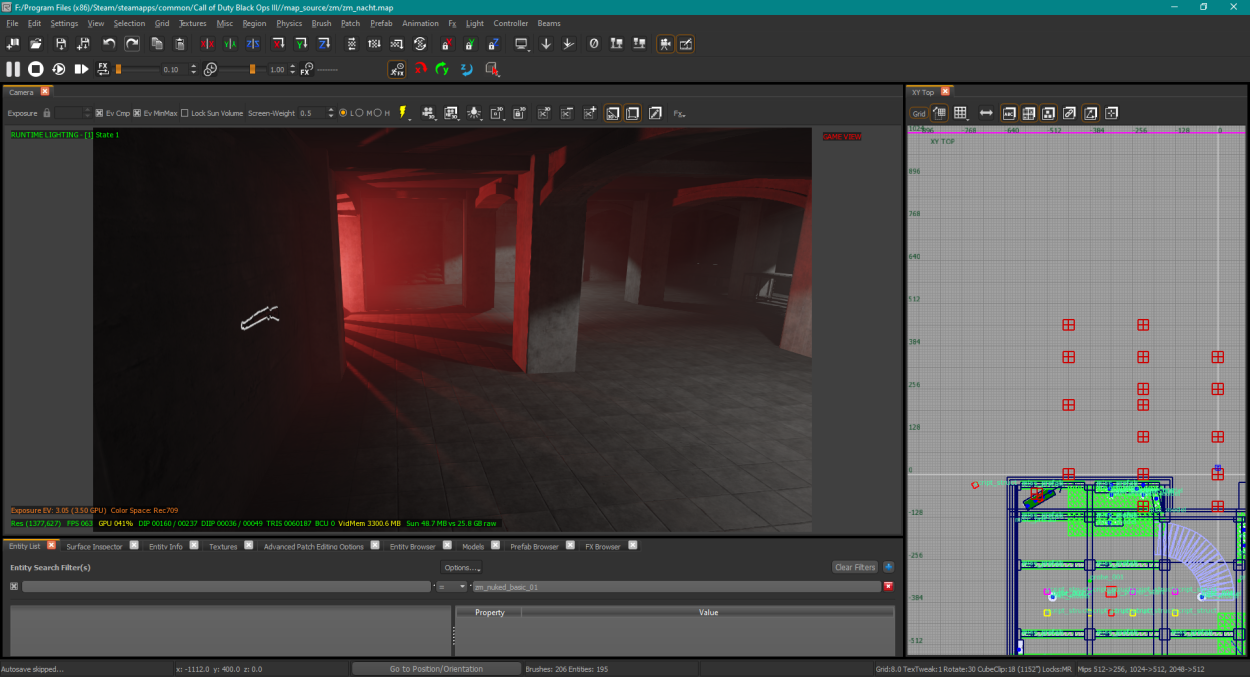This screenshot has width=1250, height=677.
Task: Open the Textures menu
Action: tap(193, 23)
